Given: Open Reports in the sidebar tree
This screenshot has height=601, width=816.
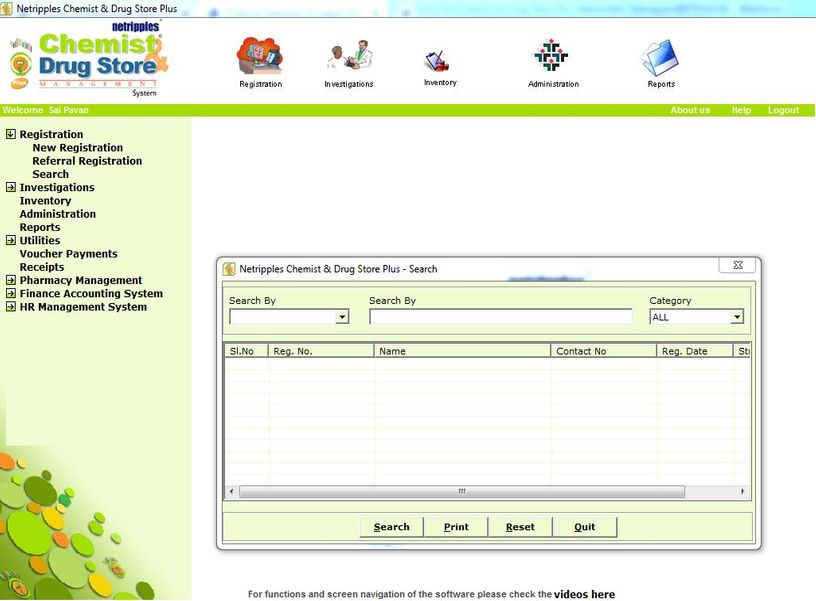Looking at the screenshot, I should pyautogui.click(x=40, y=227).
